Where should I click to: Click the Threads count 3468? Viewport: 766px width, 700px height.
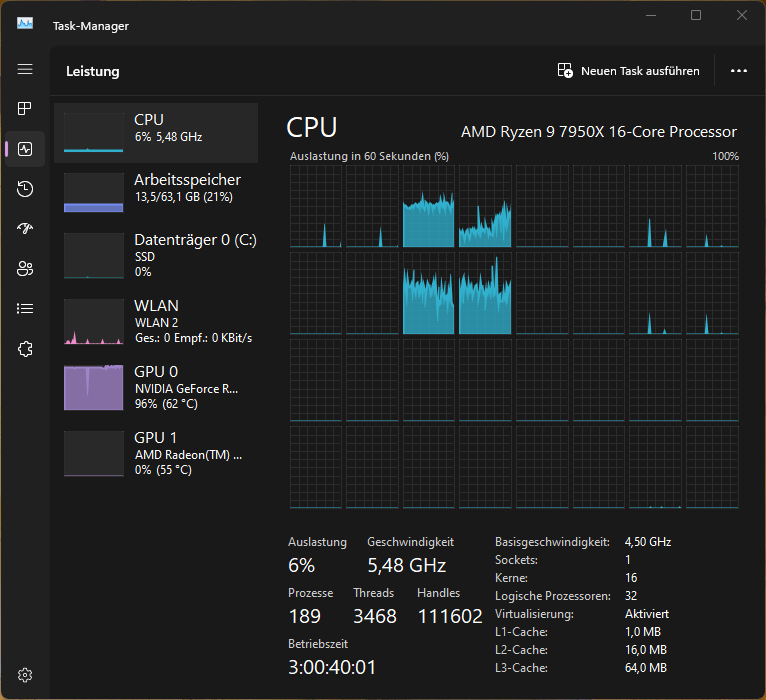[375, 616]
